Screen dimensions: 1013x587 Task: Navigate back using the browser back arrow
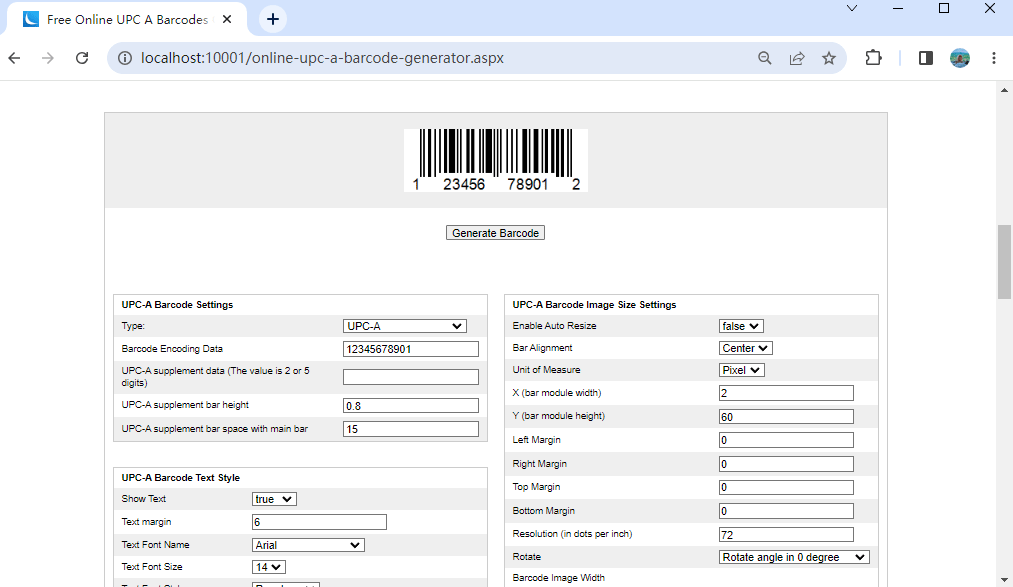[x=13, y=58]
